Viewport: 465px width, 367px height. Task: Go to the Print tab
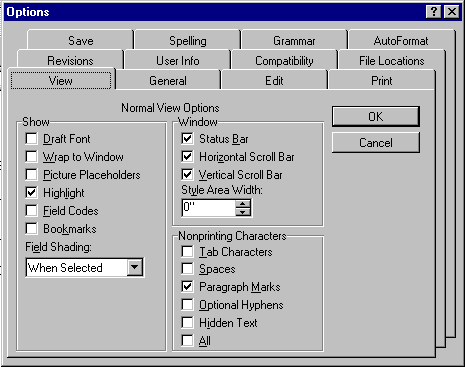(382, 80)
